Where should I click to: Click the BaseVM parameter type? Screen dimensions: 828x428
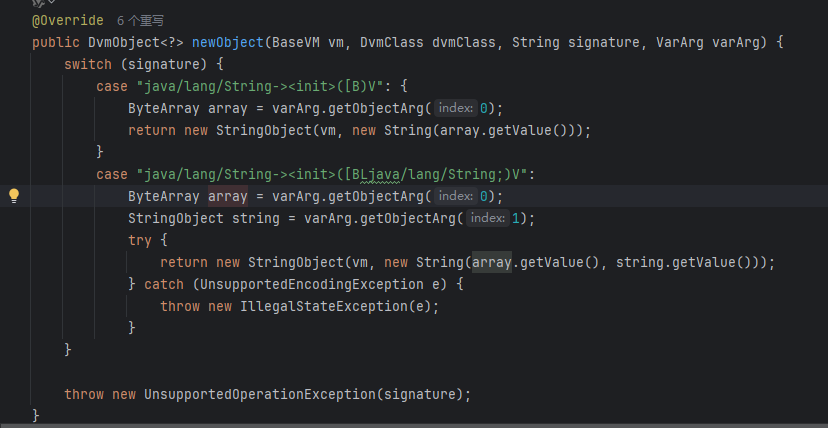point(298,42)
